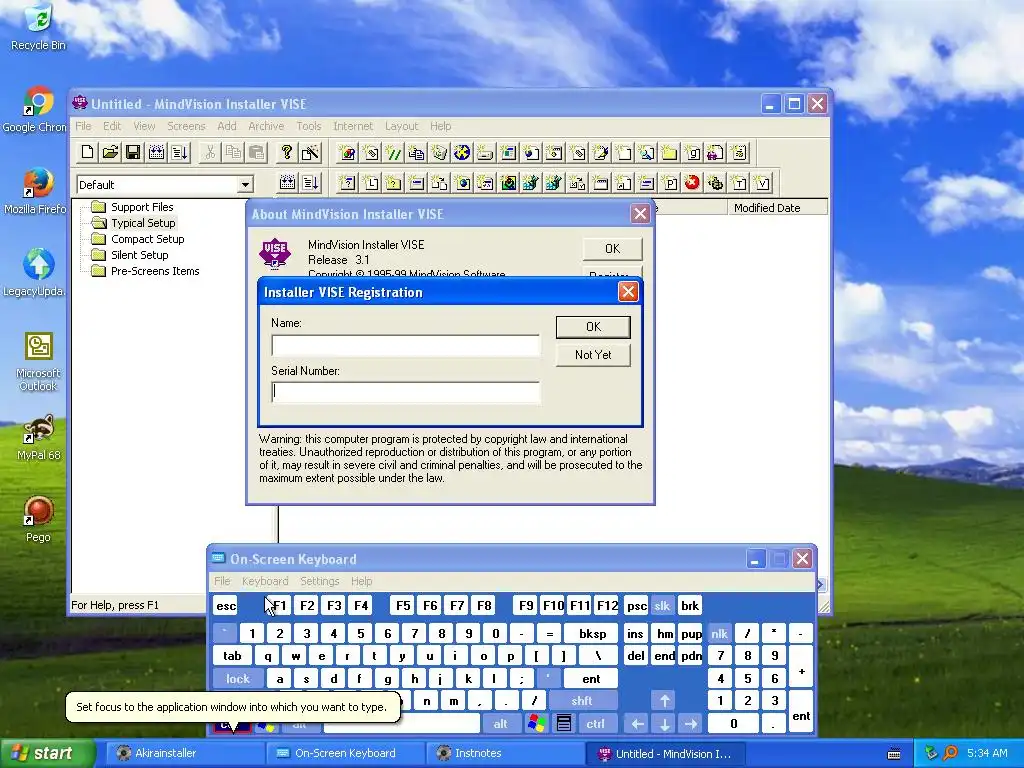This screenshot has width=1024, height=768.
Task: Click the New document toolbar icon
Action: (87, 153)
